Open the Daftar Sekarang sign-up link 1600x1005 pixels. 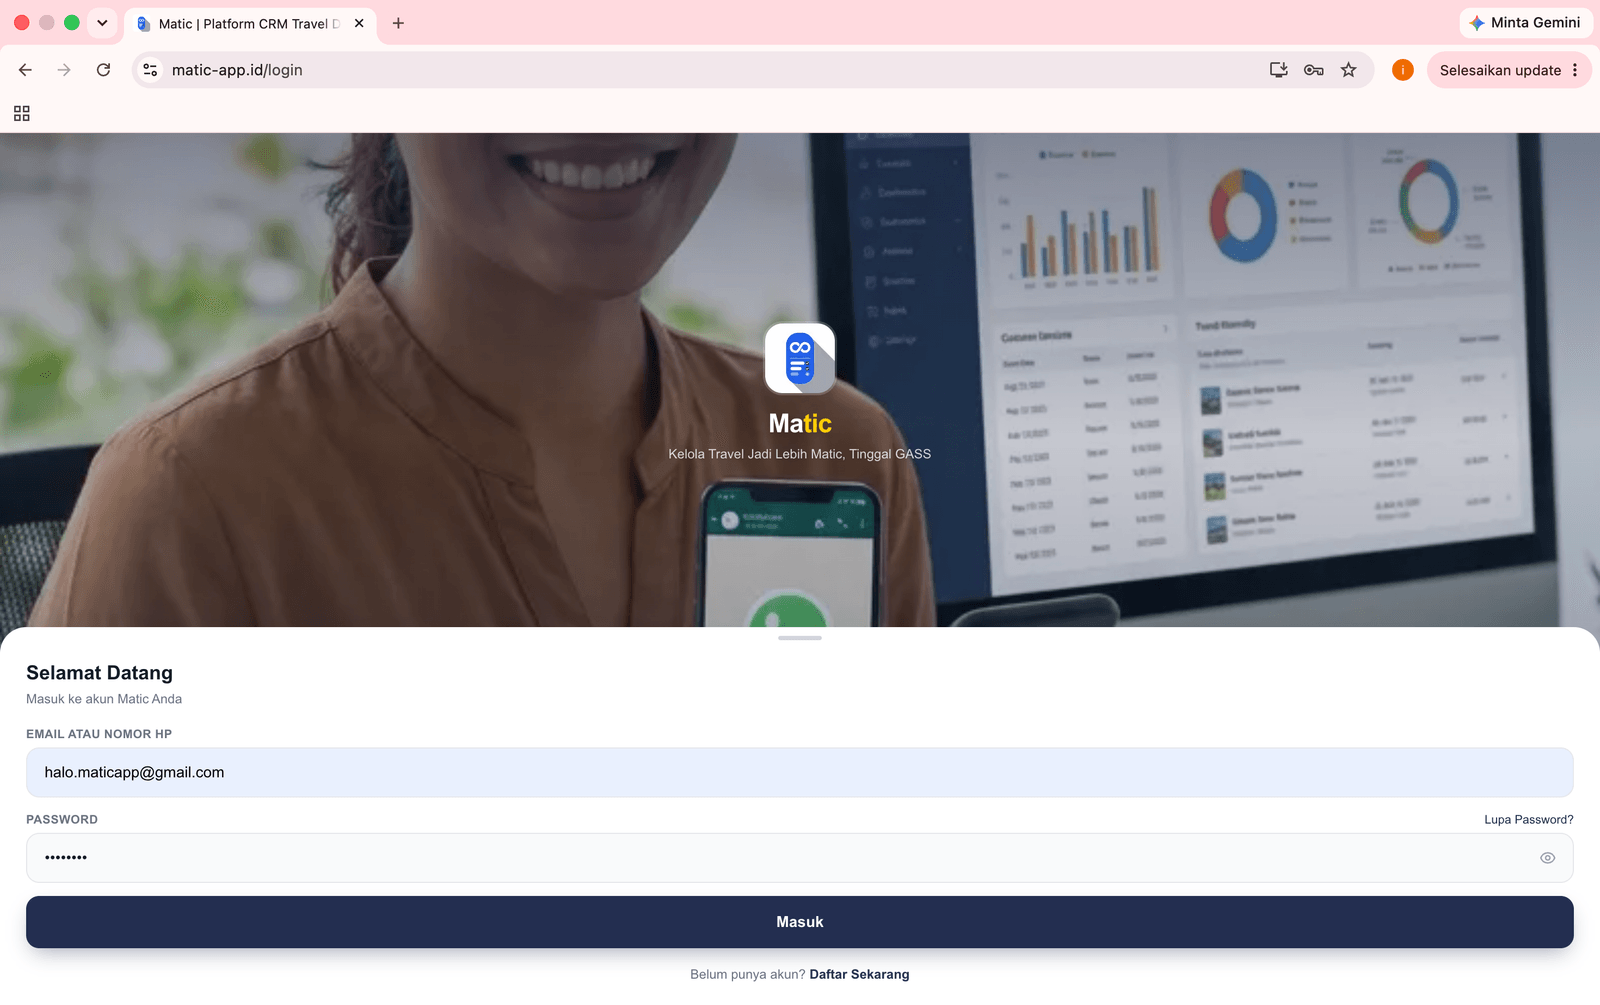pos(859,975)
